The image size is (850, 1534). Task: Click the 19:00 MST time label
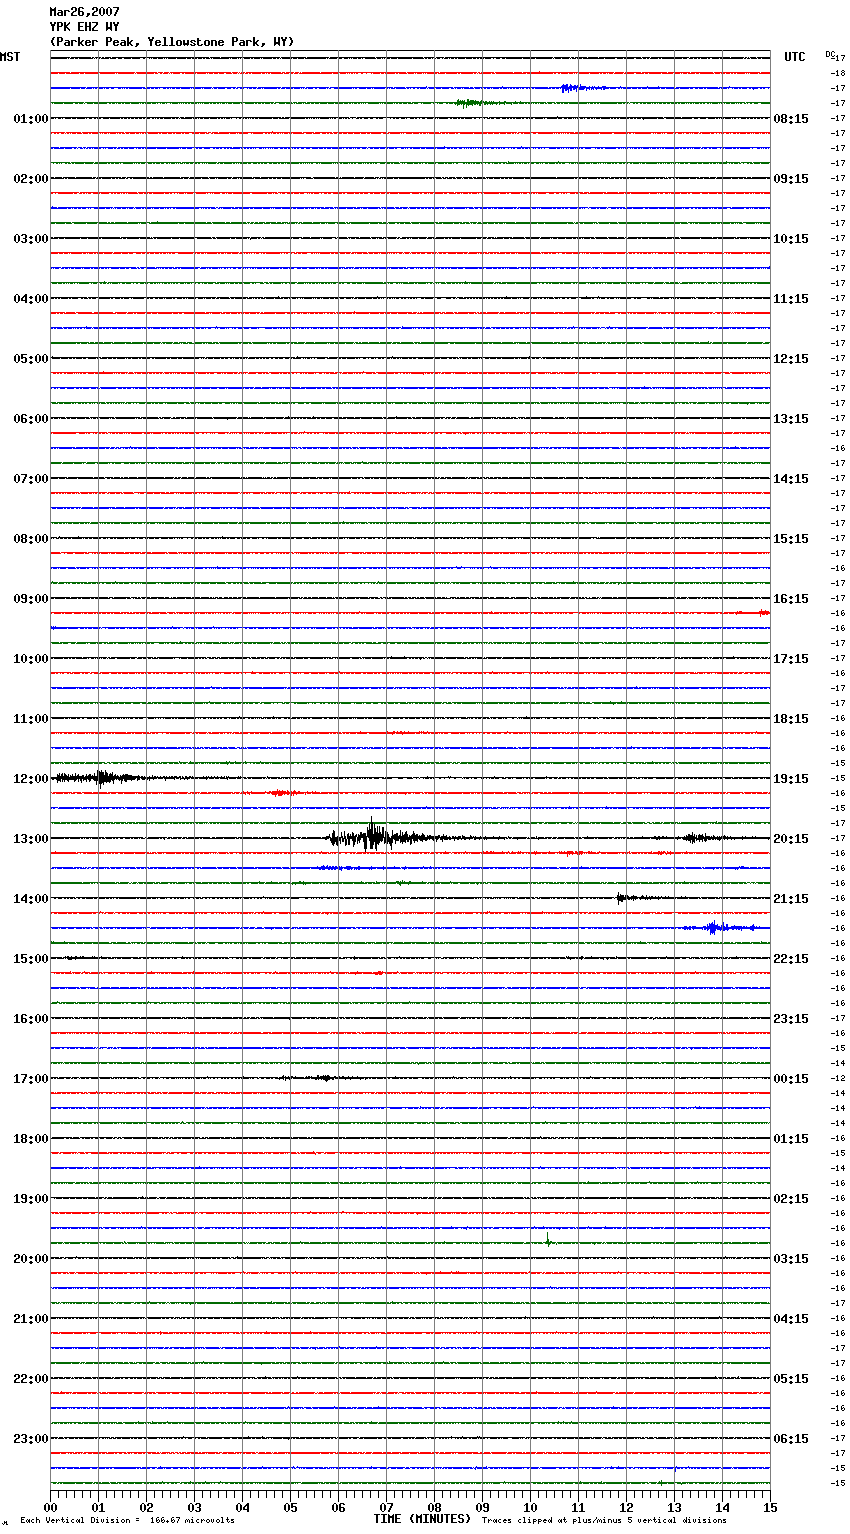pos(31,1199)
